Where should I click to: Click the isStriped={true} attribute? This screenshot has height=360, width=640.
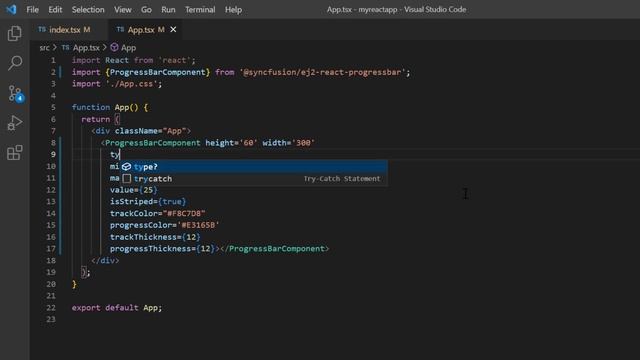click(x=148, y=201)
